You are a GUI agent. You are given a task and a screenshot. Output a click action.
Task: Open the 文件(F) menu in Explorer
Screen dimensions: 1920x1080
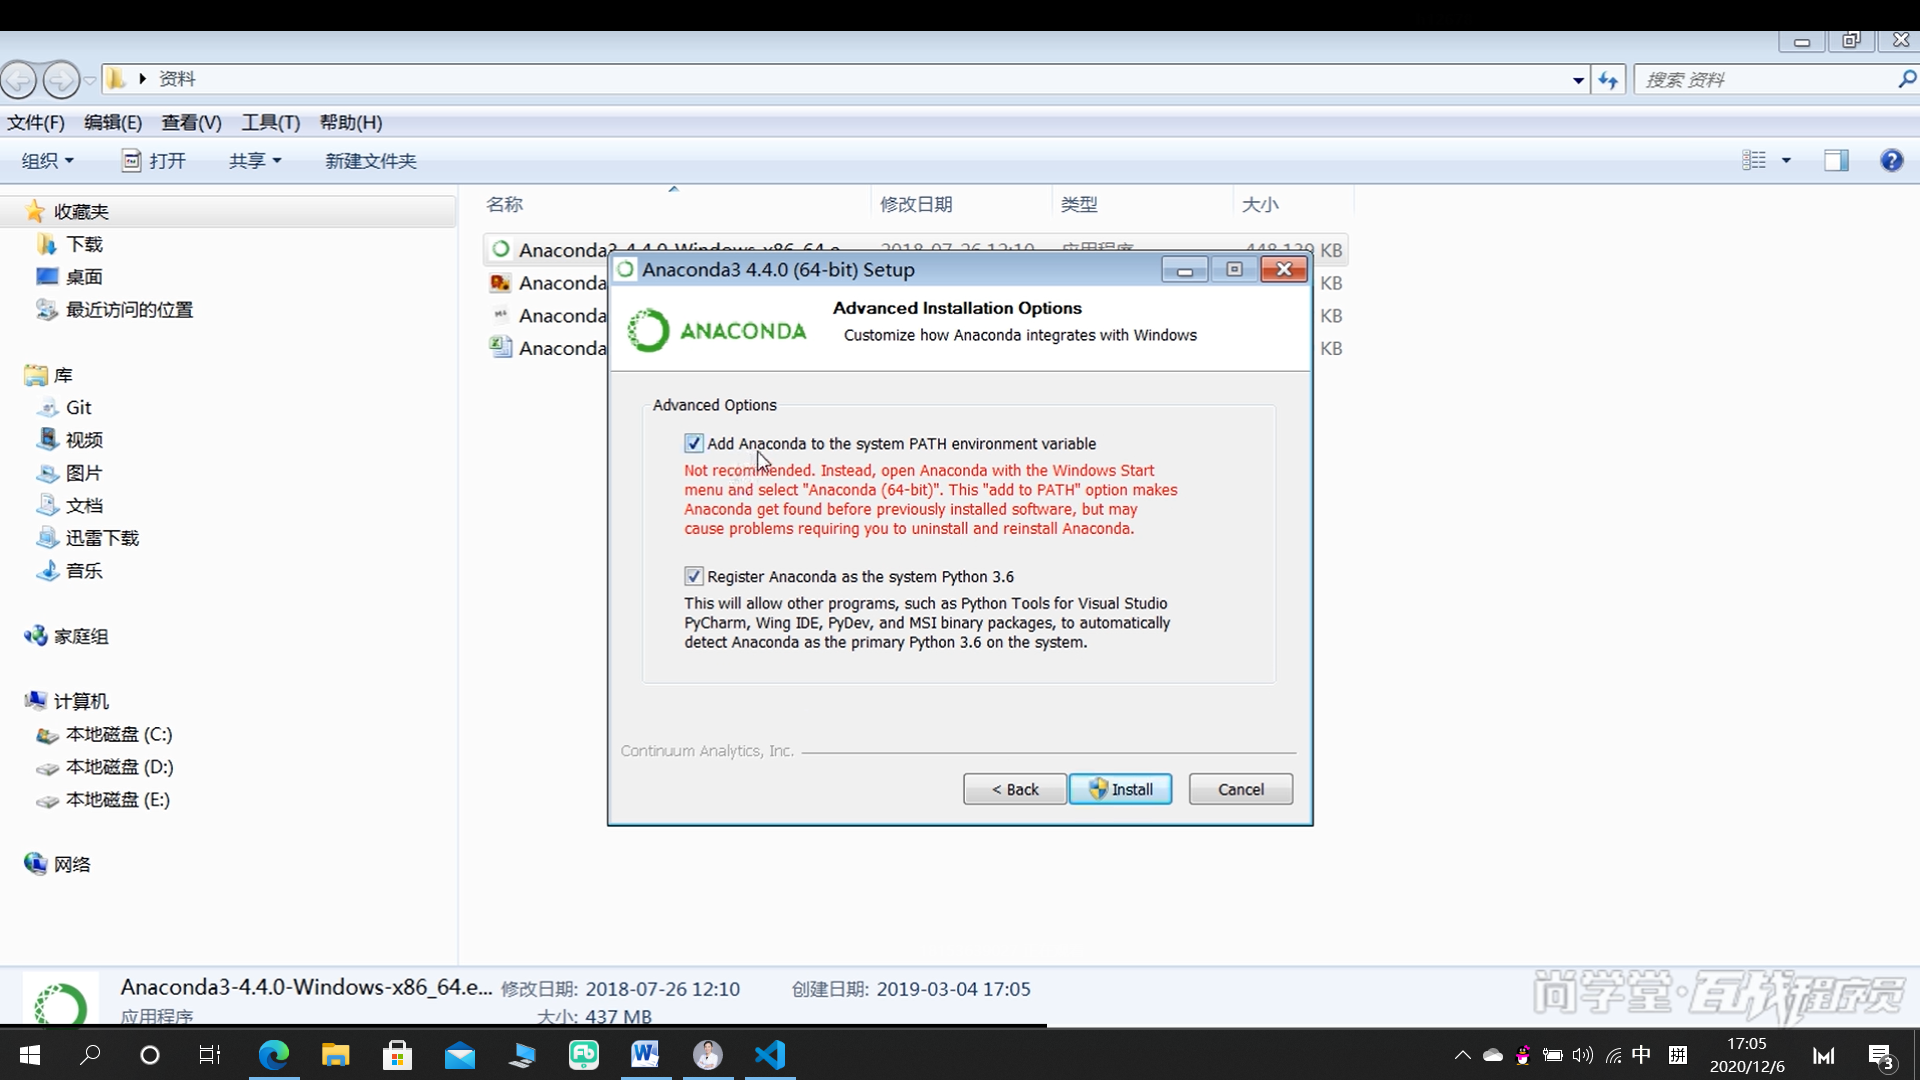tap(36, 122)
